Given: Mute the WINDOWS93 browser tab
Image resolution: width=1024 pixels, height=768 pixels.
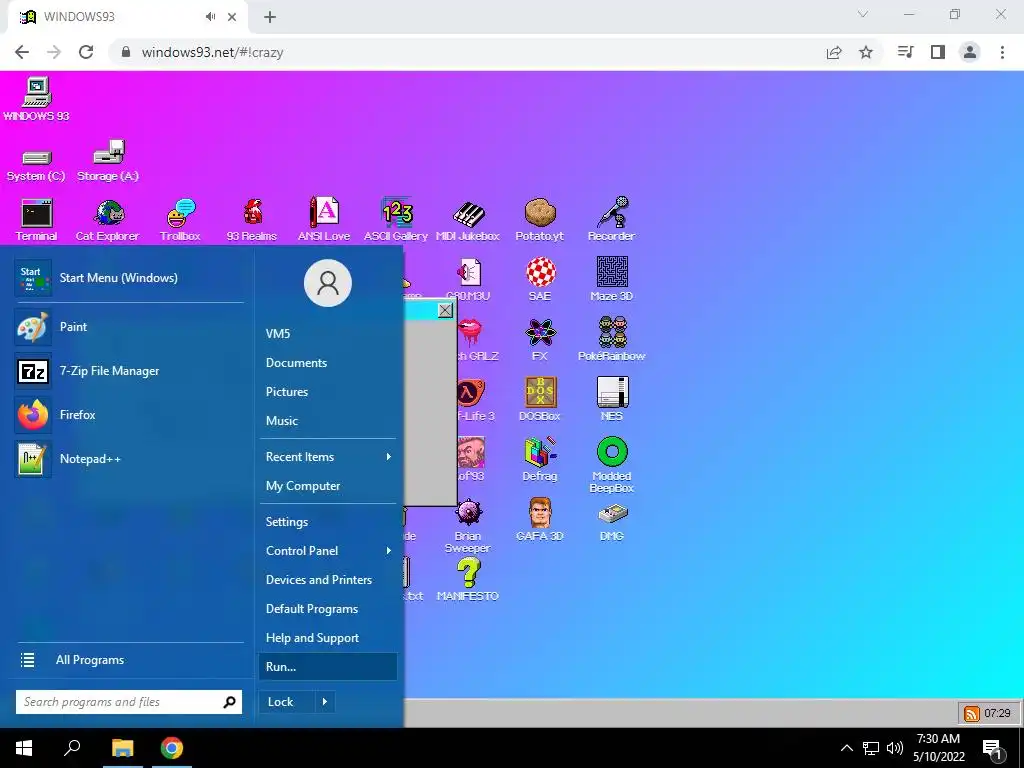Looking at the screenshot, I should click(x=210, y=16).
